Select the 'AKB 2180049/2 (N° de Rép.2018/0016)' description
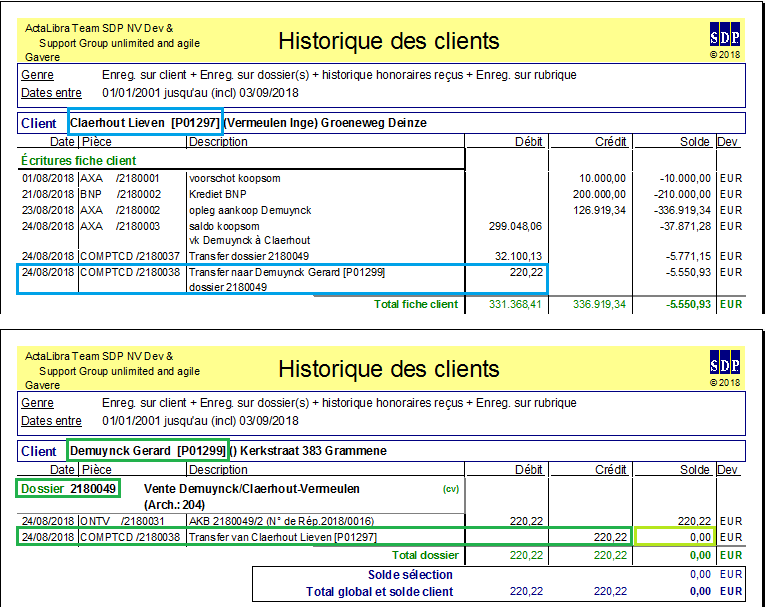This screenshot has width=766, height=607. (x=281, y=521)
